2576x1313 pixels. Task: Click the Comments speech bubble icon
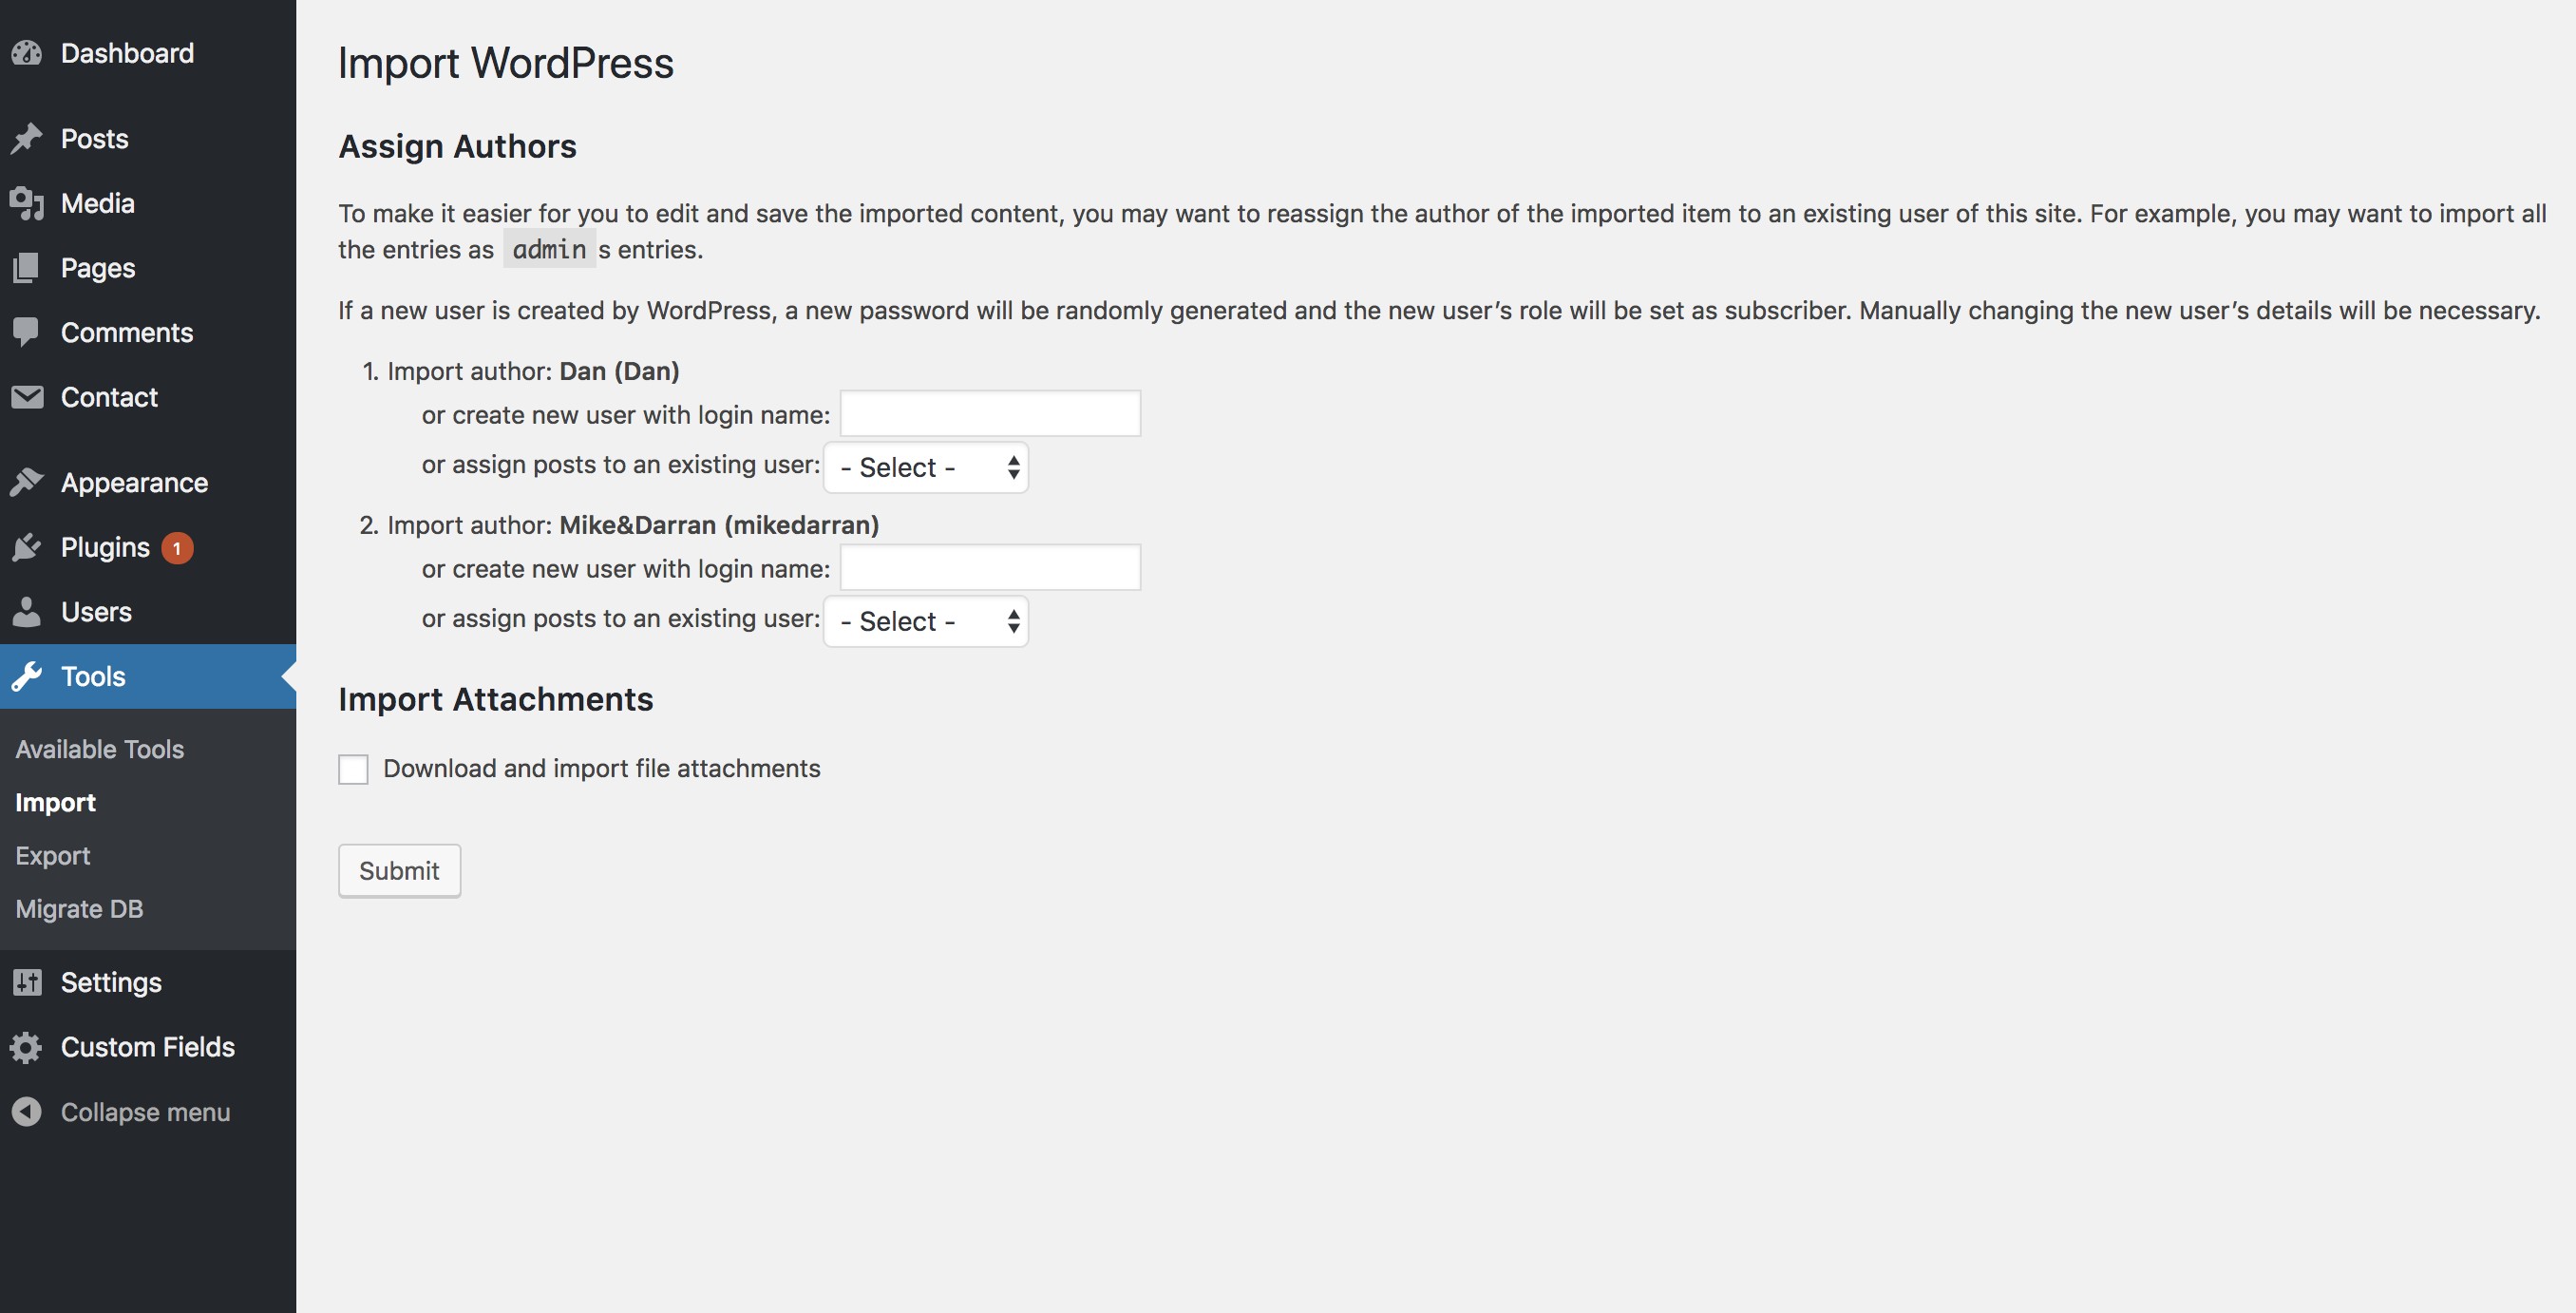coord(27,332)
